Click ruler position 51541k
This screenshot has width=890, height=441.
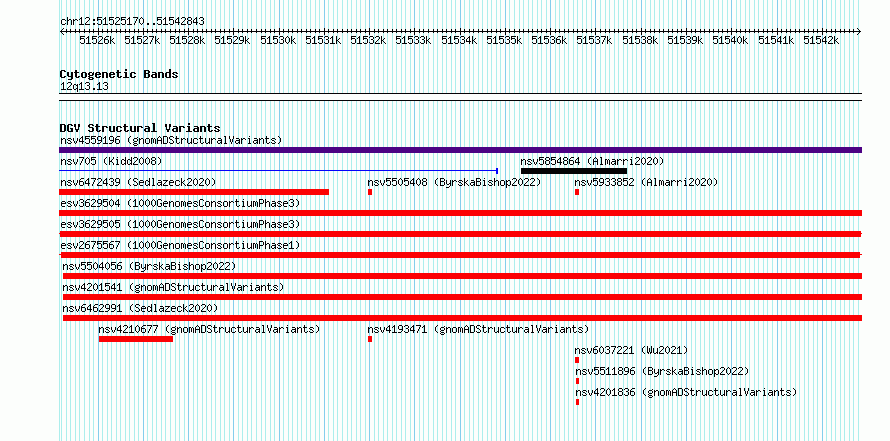(x=776, y=40)
